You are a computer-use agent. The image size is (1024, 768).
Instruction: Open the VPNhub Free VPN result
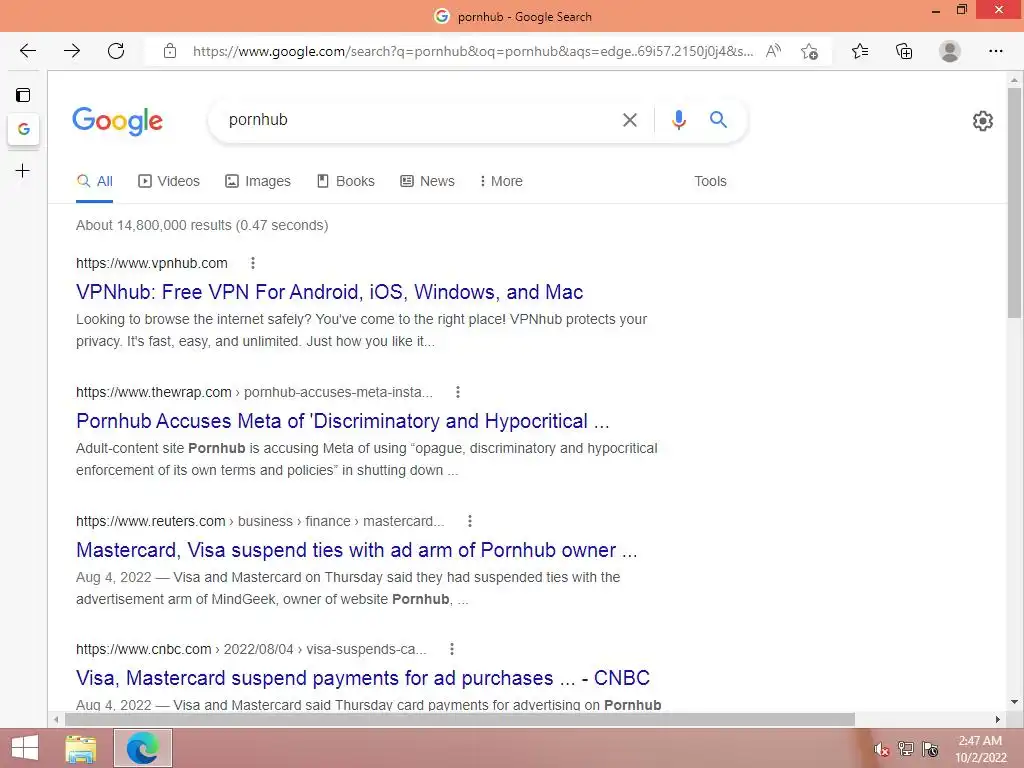click(329, 292)
